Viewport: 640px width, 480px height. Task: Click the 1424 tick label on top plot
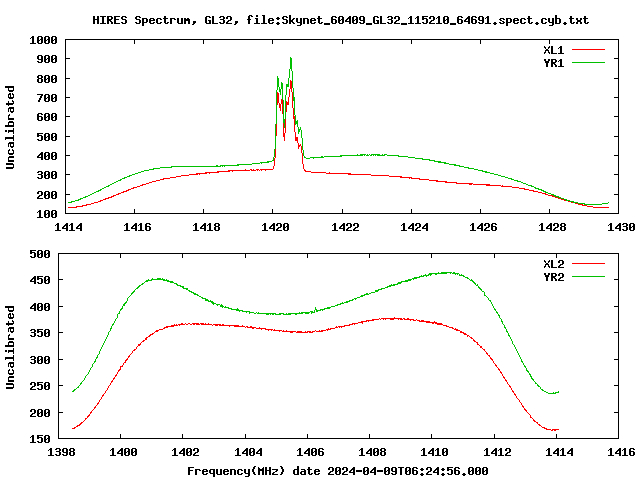(414, 227)
